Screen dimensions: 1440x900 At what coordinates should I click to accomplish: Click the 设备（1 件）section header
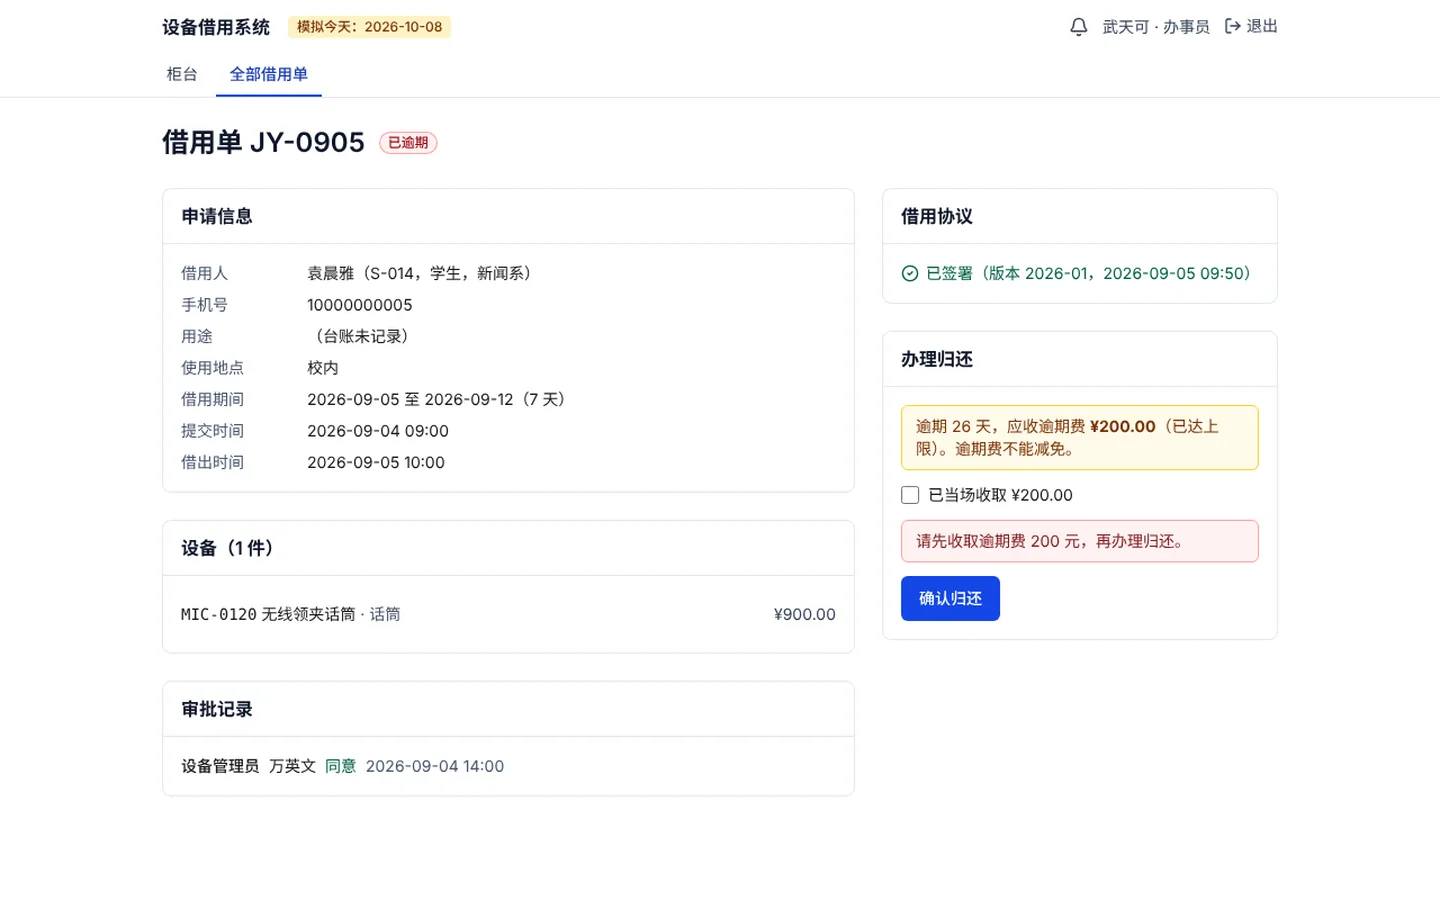[x=231, y=548]
